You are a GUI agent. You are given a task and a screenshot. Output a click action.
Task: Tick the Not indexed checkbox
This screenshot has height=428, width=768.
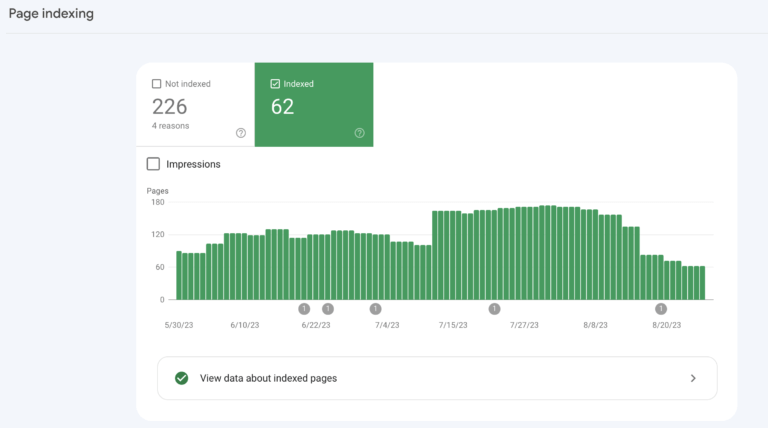click(156, 84)
